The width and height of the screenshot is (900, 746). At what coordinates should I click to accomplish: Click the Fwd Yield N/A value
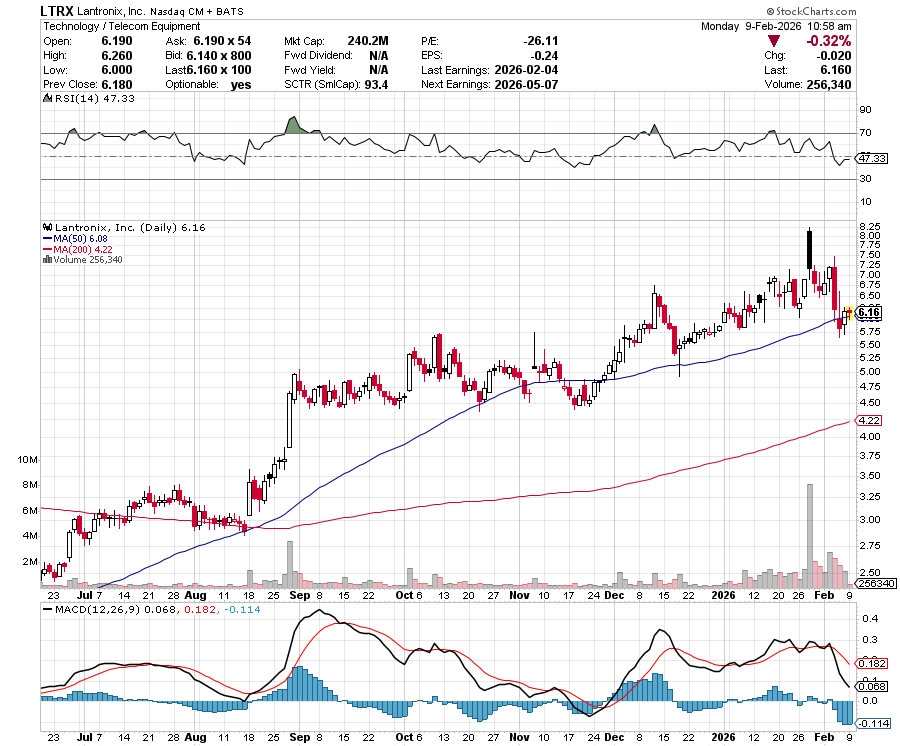(x=379, y=70)
